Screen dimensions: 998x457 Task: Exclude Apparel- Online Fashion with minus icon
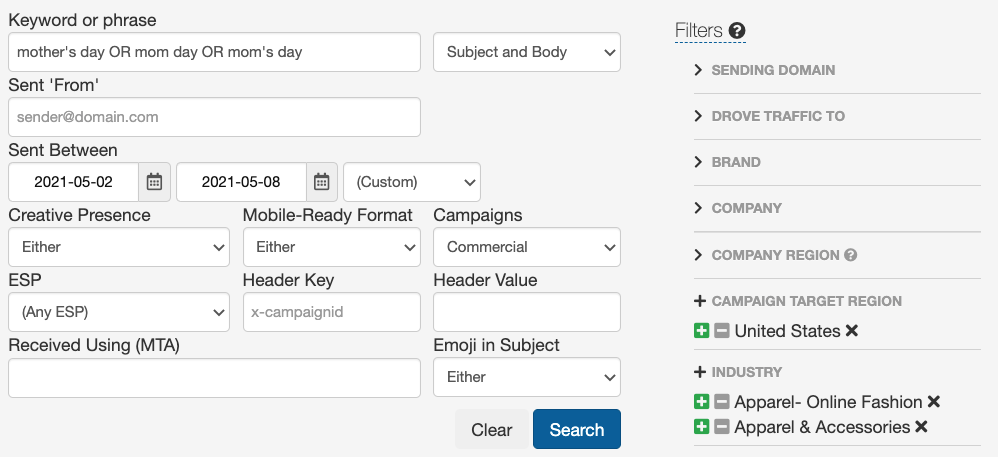click(721, 402)
